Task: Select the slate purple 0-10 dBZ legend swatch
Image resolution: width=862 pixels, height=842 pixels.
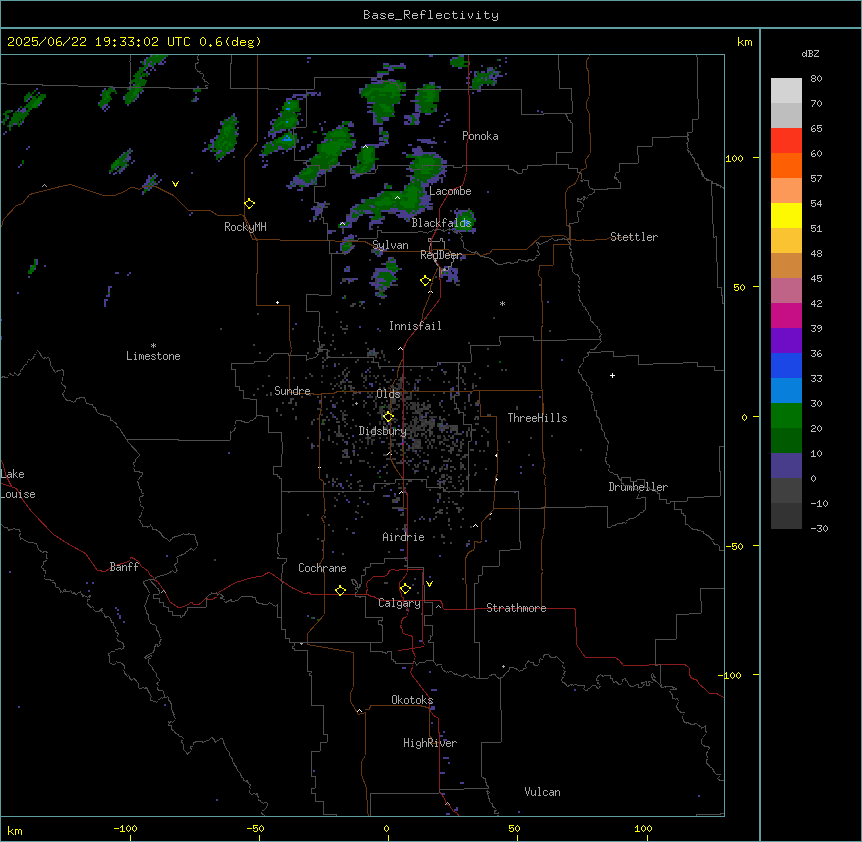Action: (x=786, y=466)
